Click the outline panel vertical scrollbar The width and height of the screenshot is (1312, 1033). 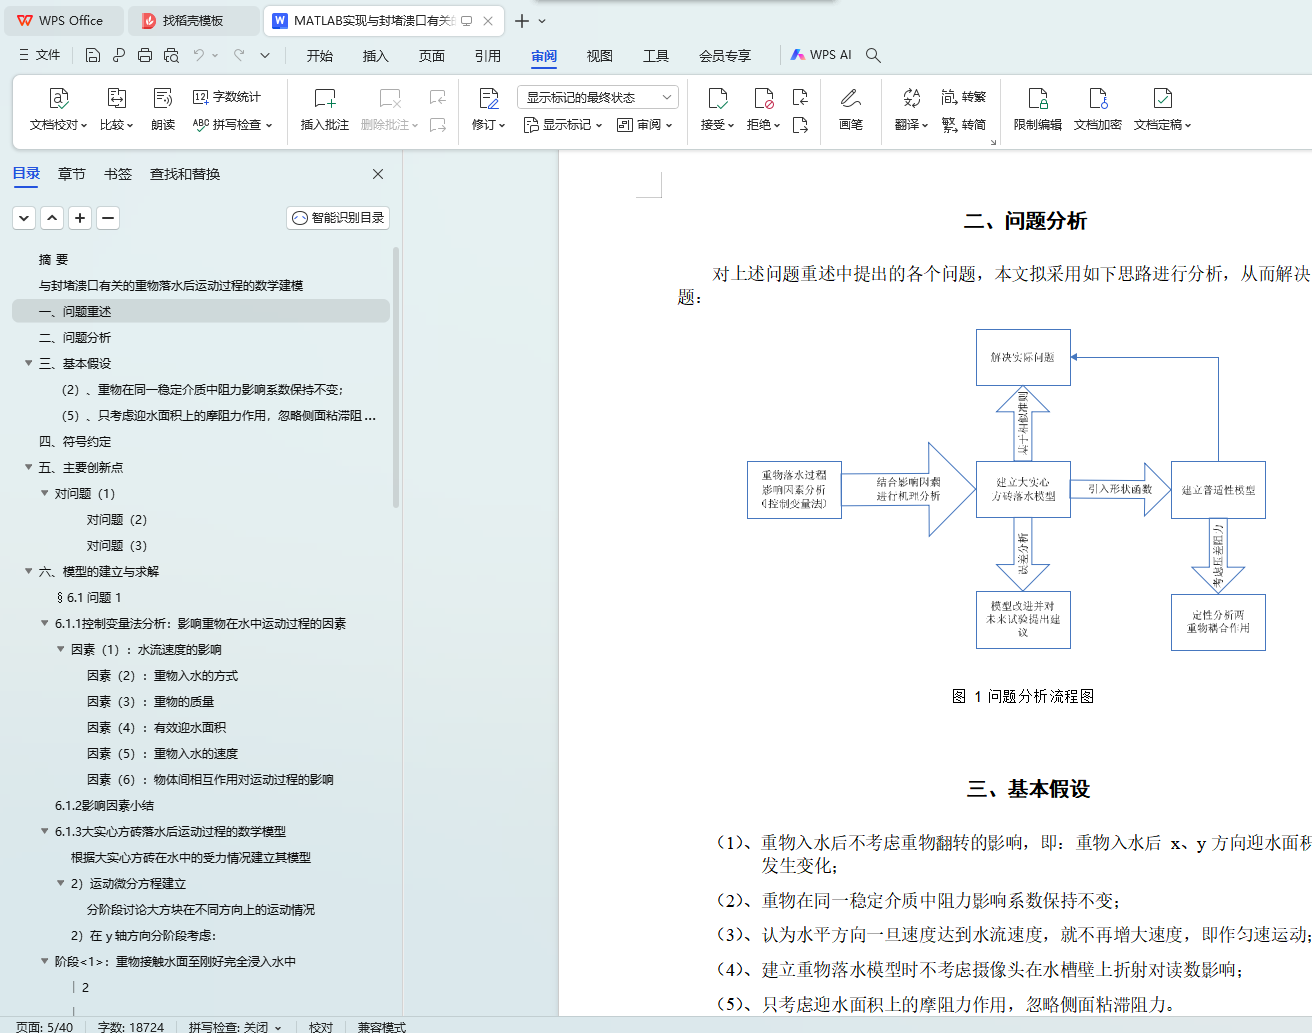(x=396, y=378)
